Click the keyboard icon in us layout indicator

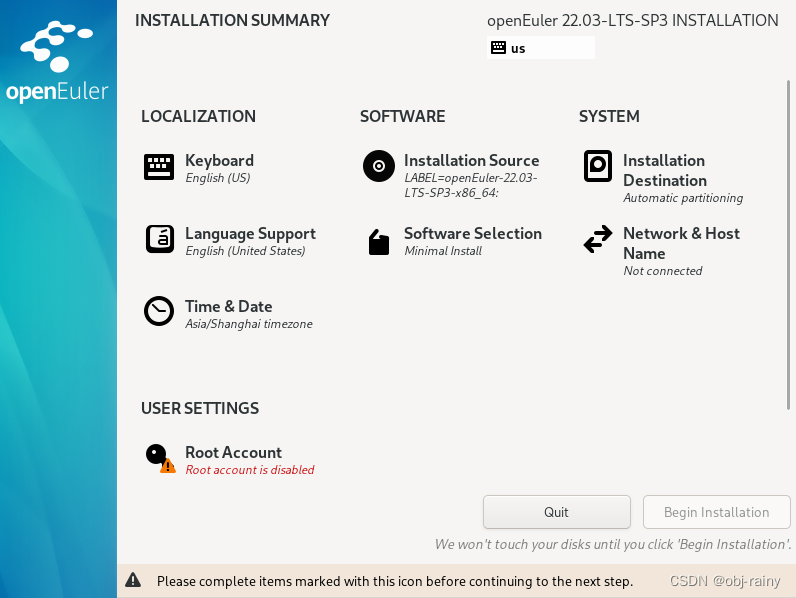pos(499,48)
